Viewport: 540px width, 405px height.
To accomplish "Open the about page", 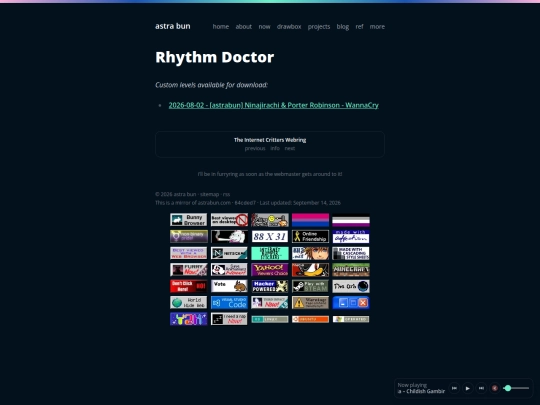I will coord(243,27).
